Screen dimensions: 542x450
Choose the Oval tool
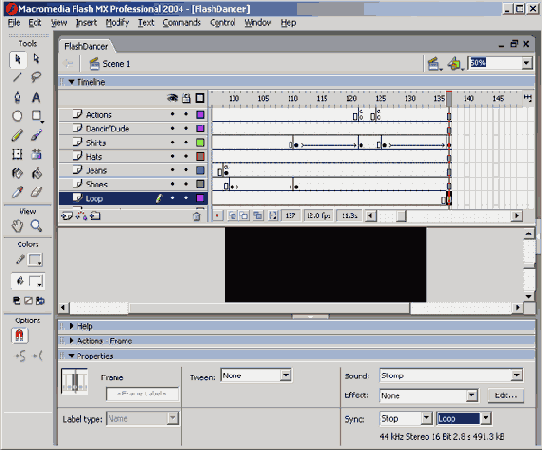tap(17, 116)
